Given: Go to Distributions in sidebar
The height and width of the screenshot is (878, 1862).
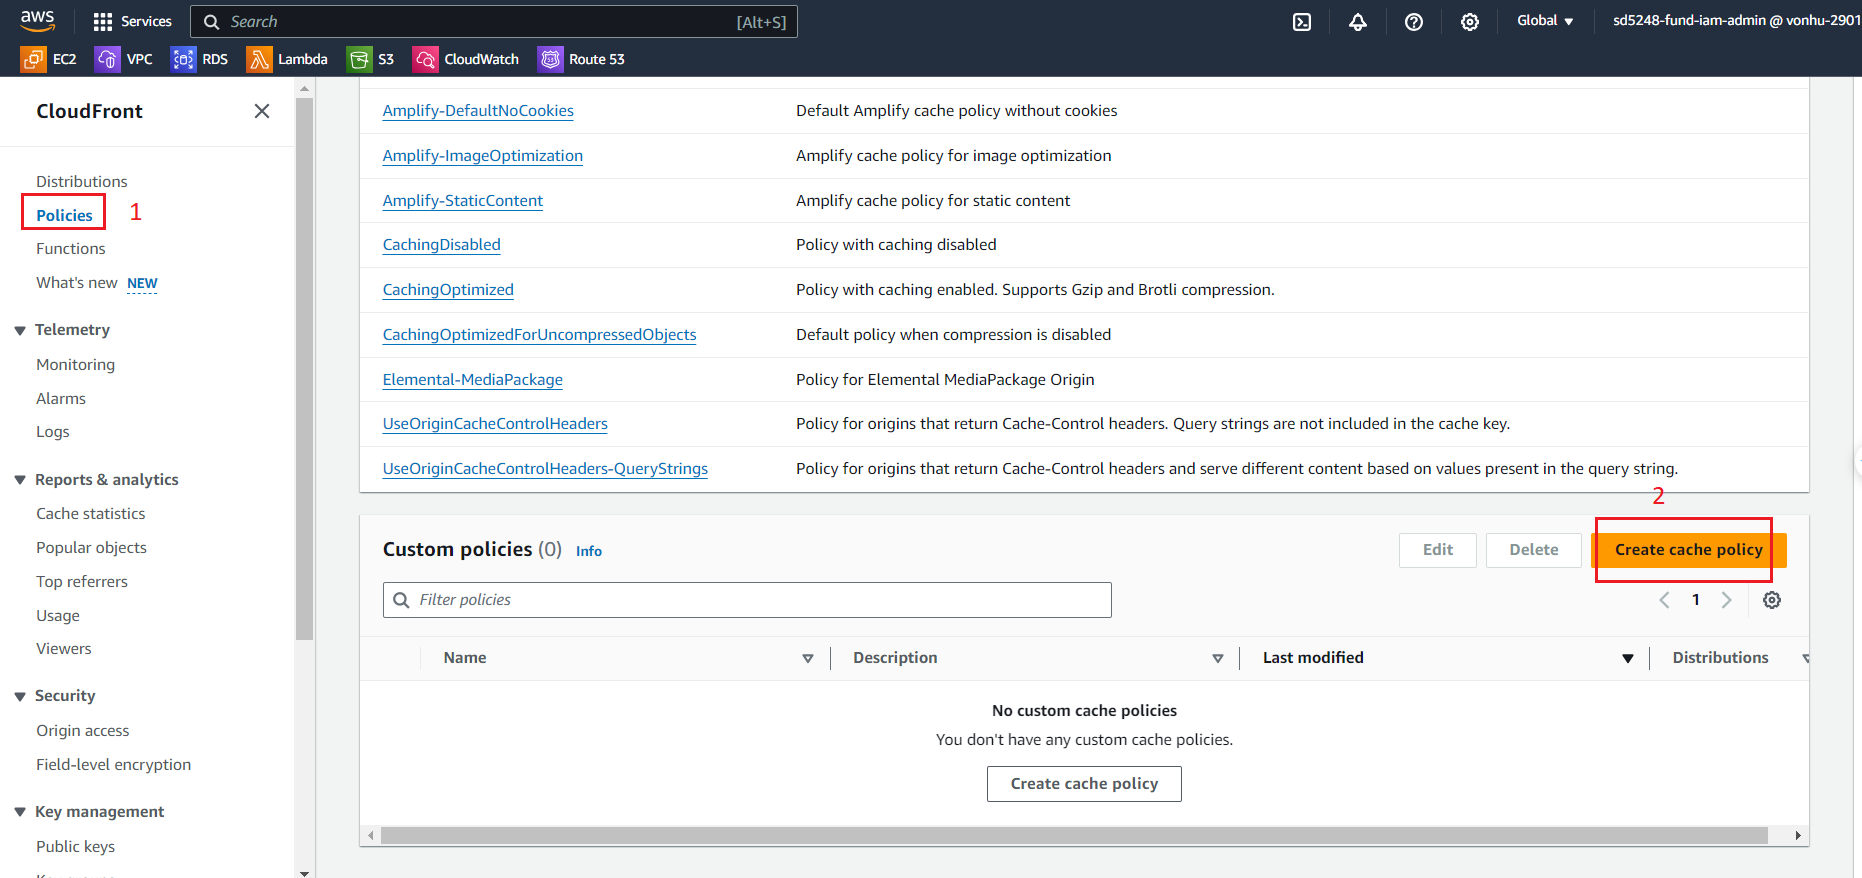Looking at the screenshot, I should pos(82,181).
